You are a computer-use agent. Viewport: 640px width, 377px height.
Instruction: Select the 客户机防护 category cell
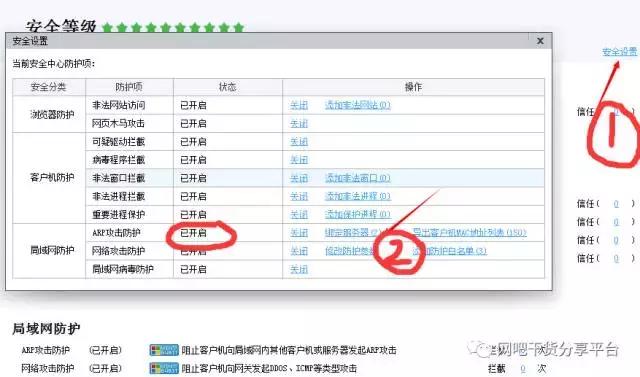tap(49, 178)
